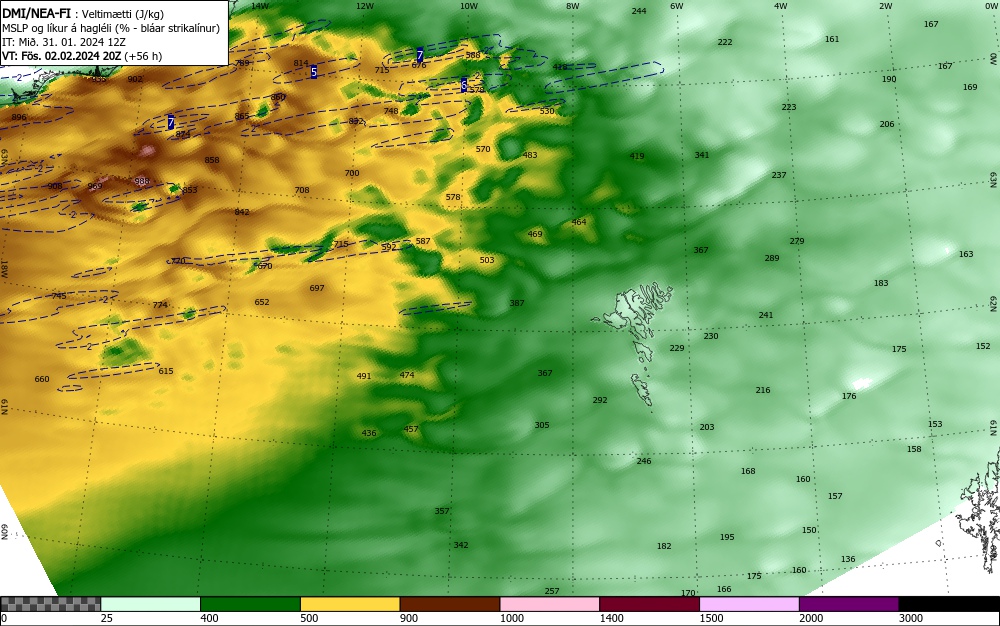Click the legend label 900
The height and width of the screenshot is (626, 1000).
tap(409, 618)
